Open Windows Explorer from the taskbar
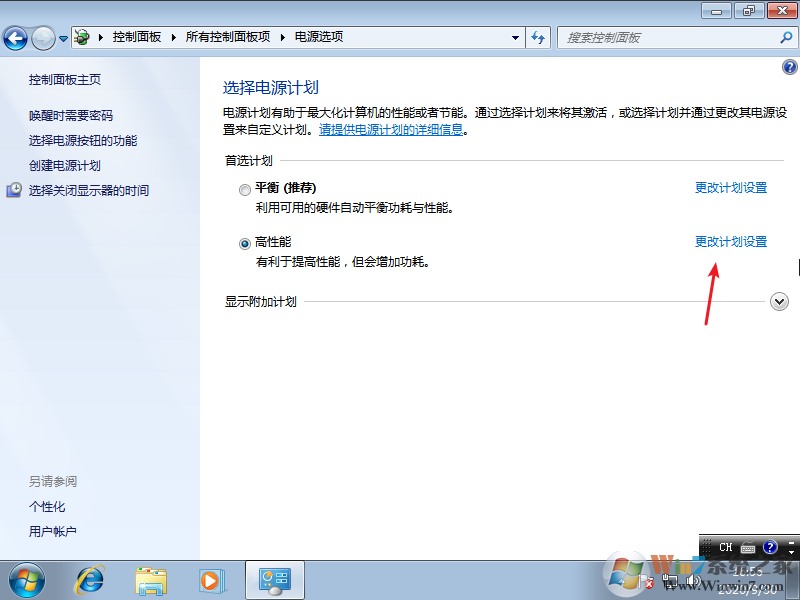800x600 pixels. click(x=151, y=580)
